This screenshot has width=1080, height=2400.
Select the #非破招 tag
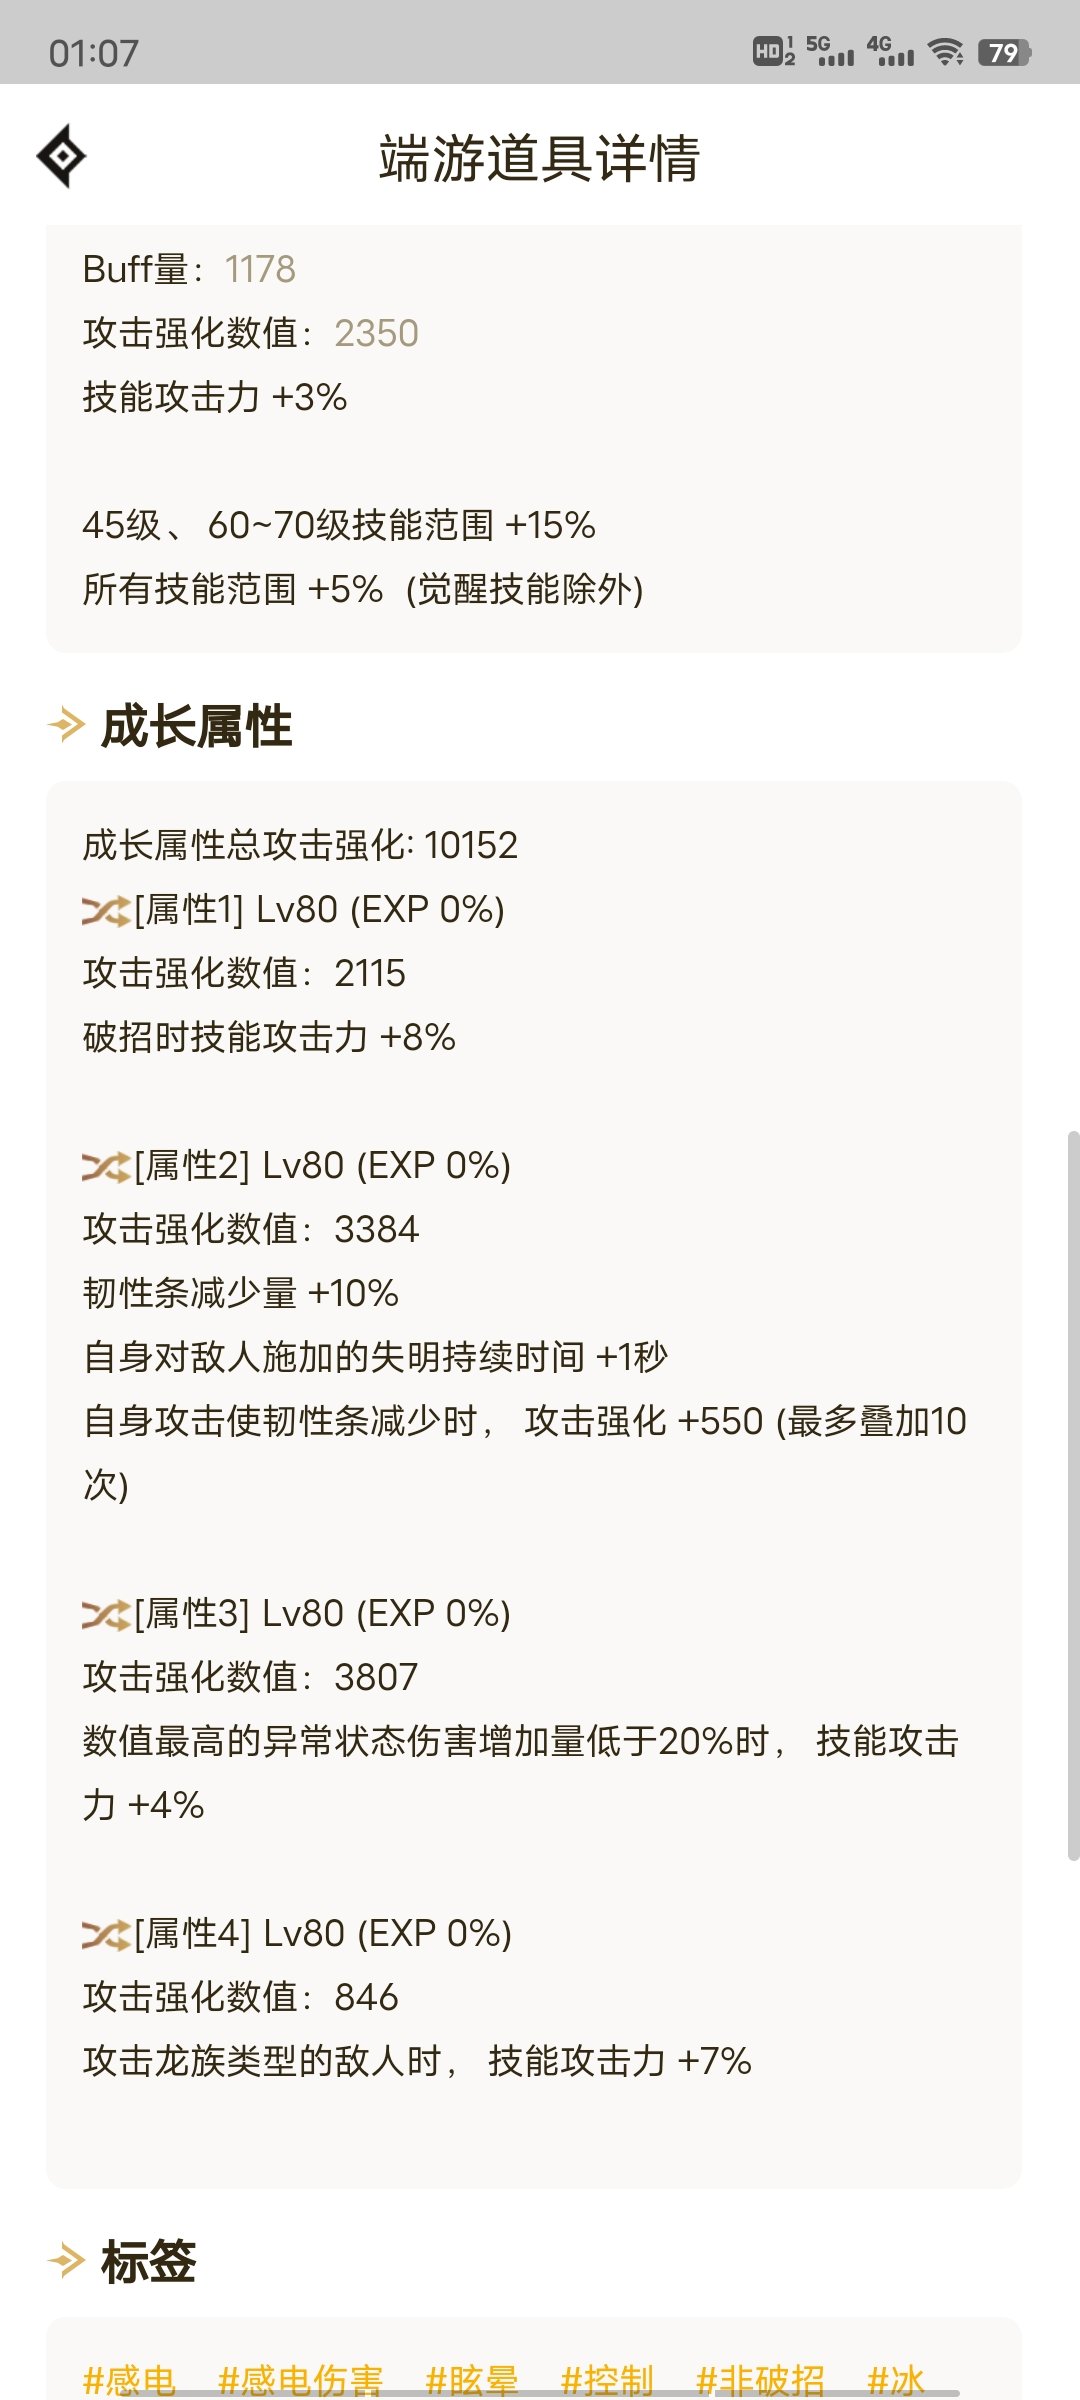[760, 2380]
